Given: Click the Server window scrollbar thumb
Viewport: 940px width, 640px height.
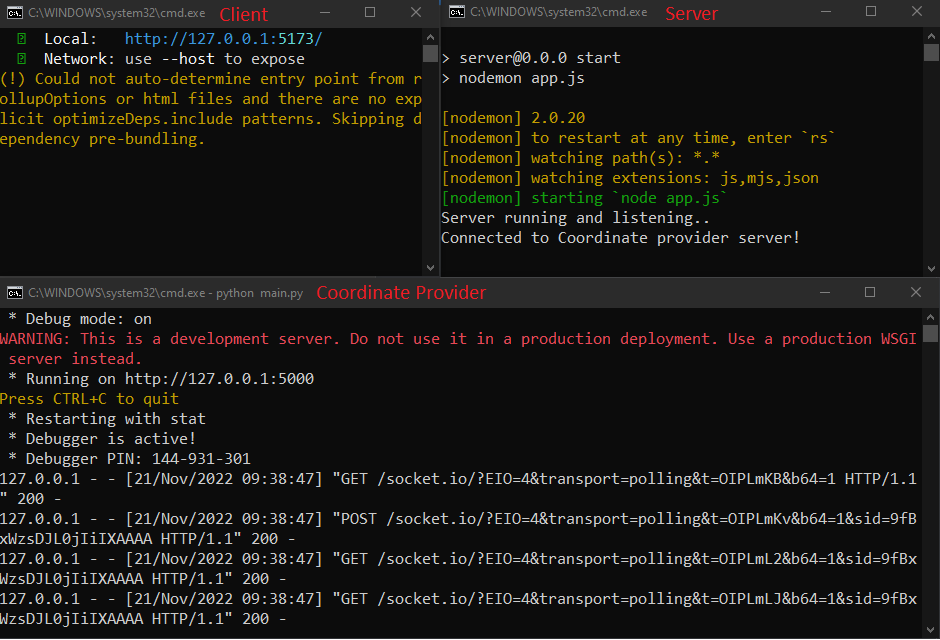Looking at the screenshot, I should [x=931, y=53].
